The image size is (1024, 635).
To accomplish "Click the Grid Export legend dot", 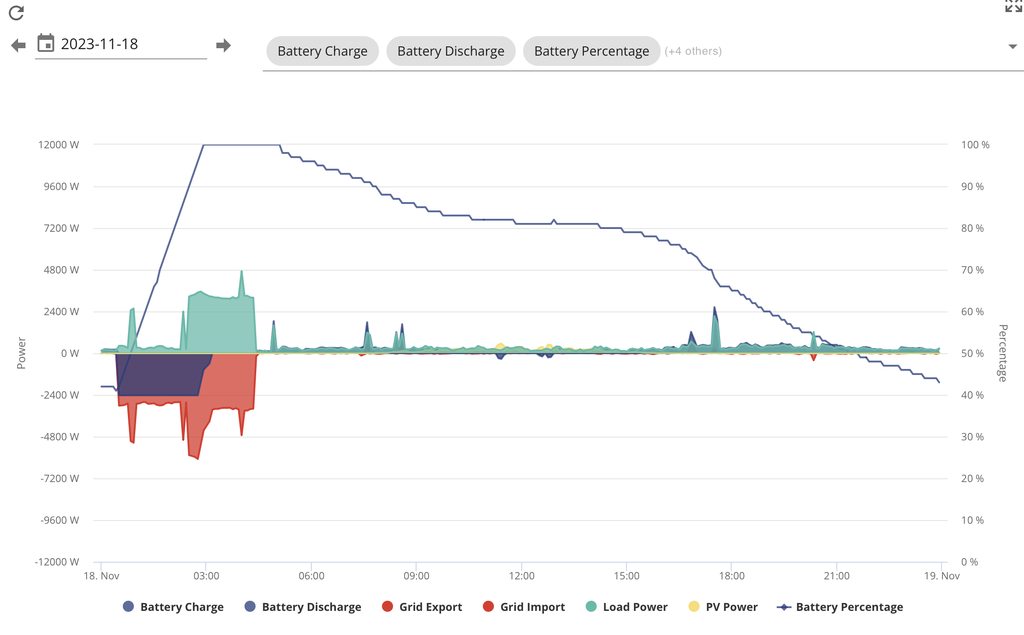I will tap(387, 607).
